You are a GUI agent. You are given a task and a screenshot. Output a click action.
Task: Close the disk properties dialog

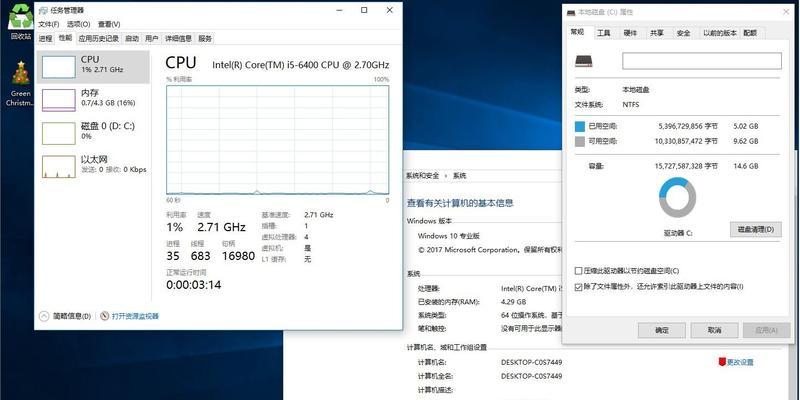click(786, 12)
